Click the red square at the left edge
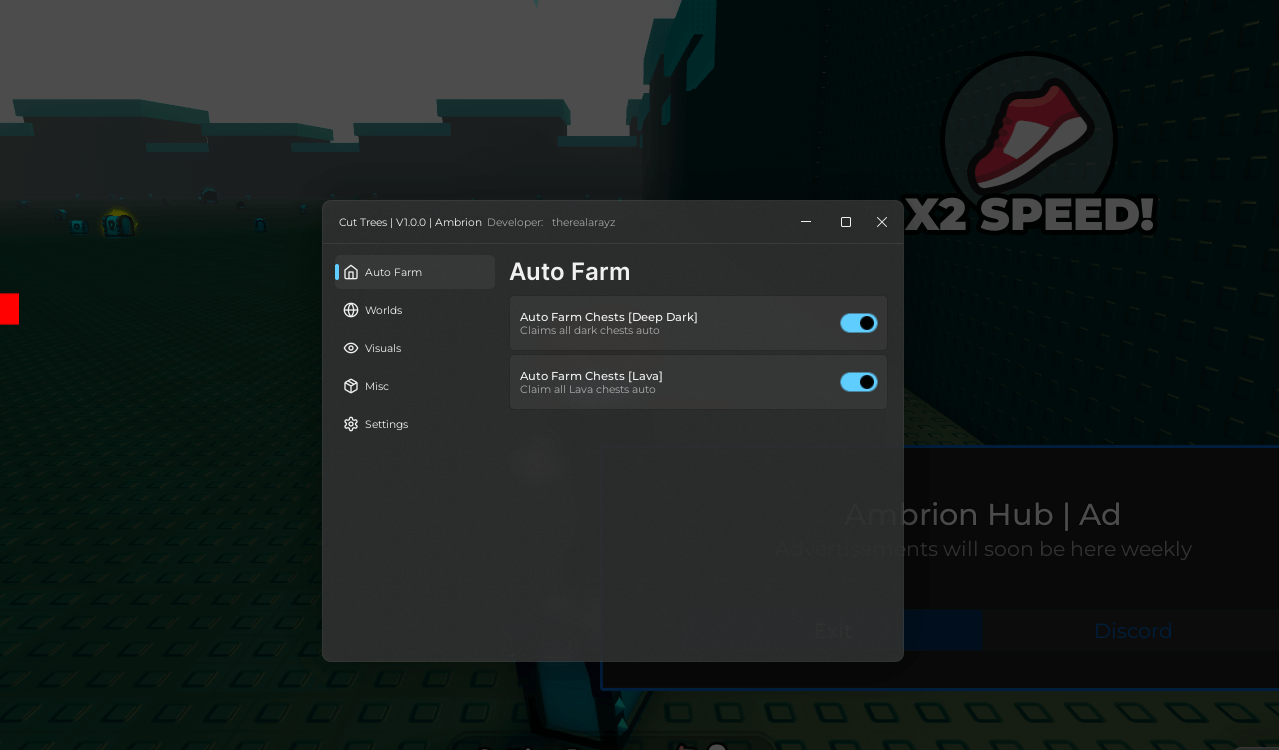Screen dimensions: 1279x750 (9, 309)
